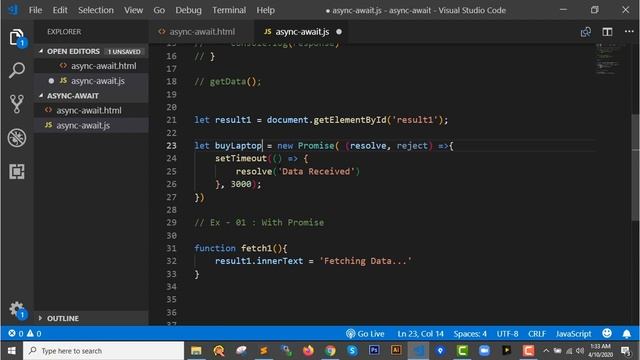
Task: Click the Go Live server button
Action: pos(365,333)
